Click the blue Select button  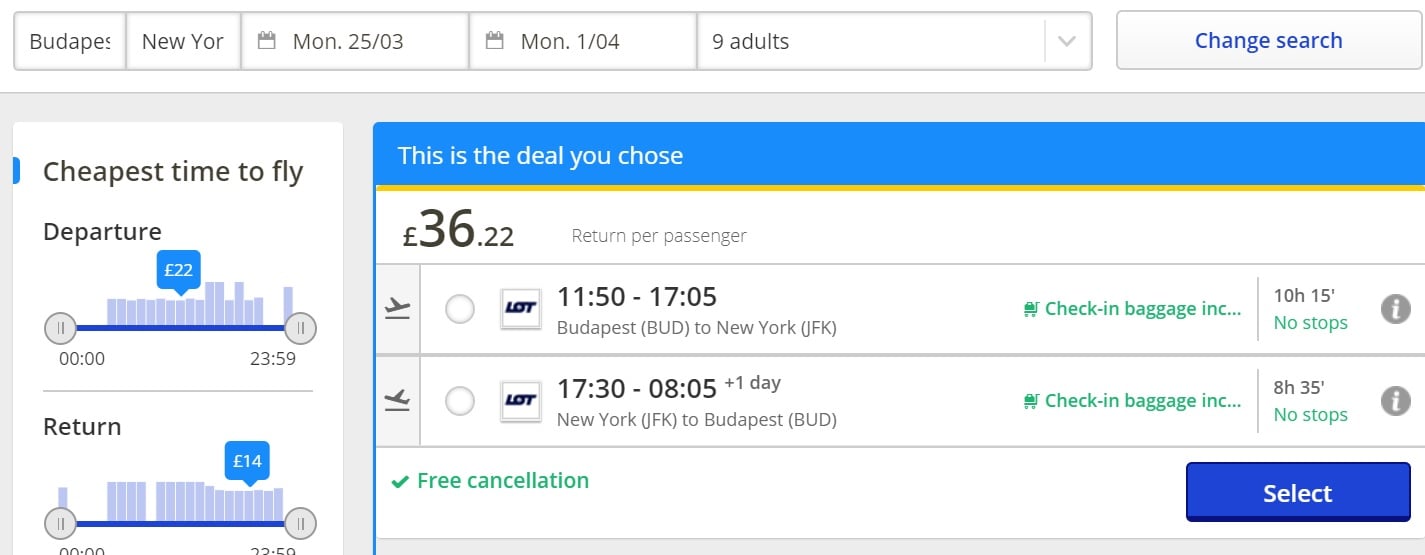[1298, 492]
